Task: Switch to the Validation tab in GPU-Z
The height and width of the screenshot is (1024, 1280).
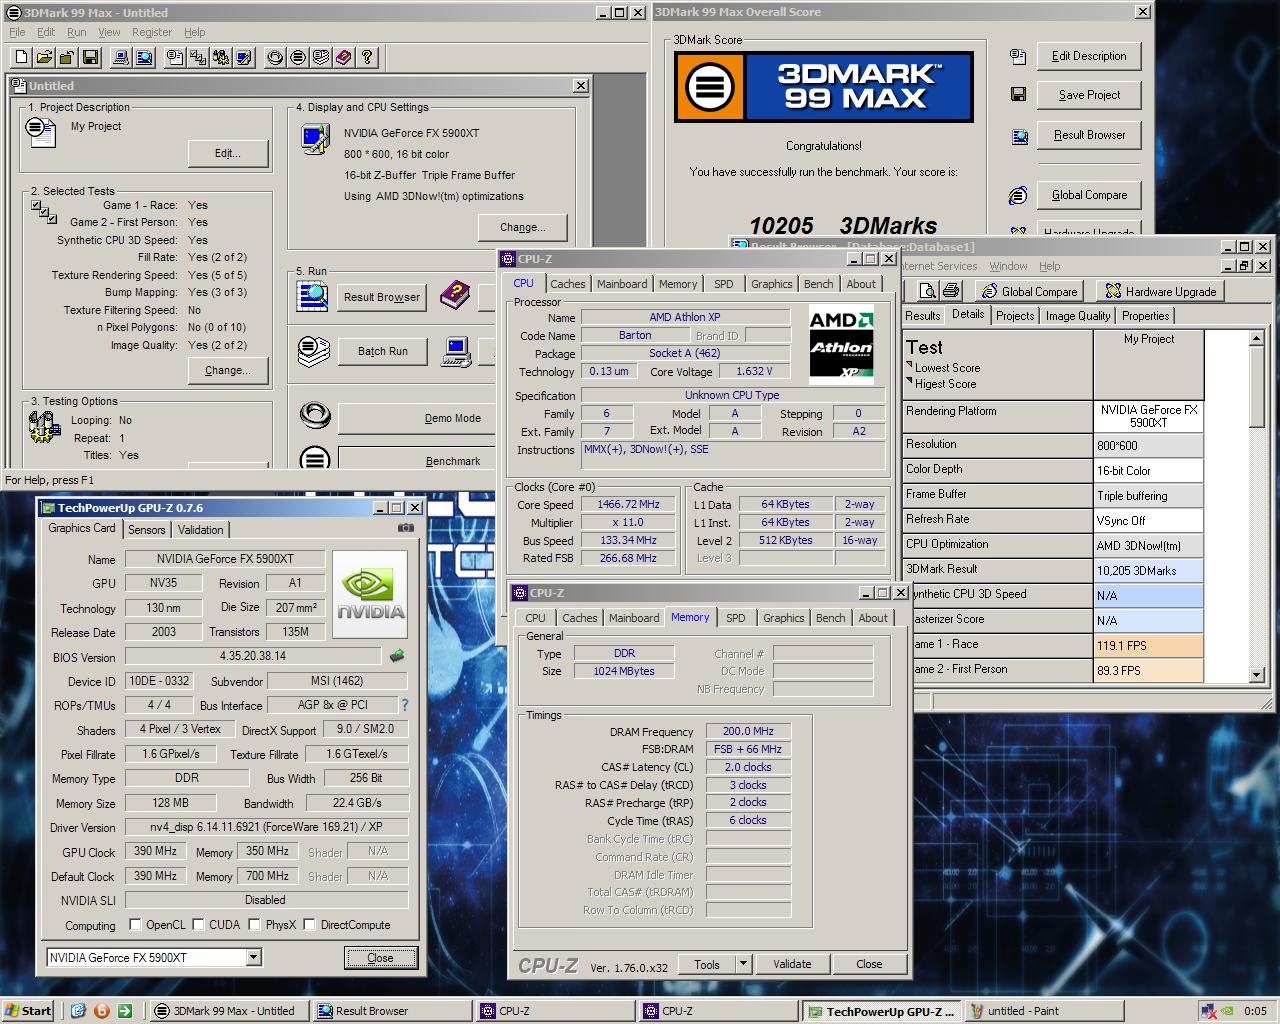Action: 201,530
